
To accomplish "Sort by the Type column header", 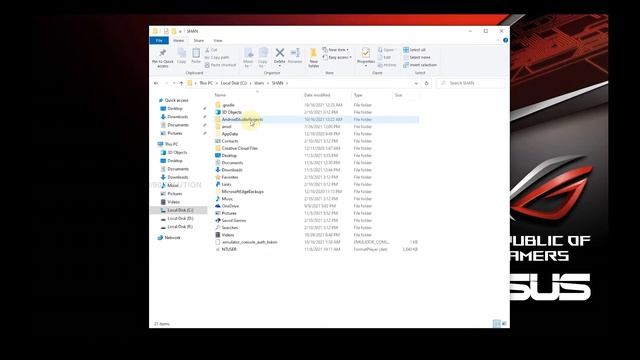I will (358, 95).
